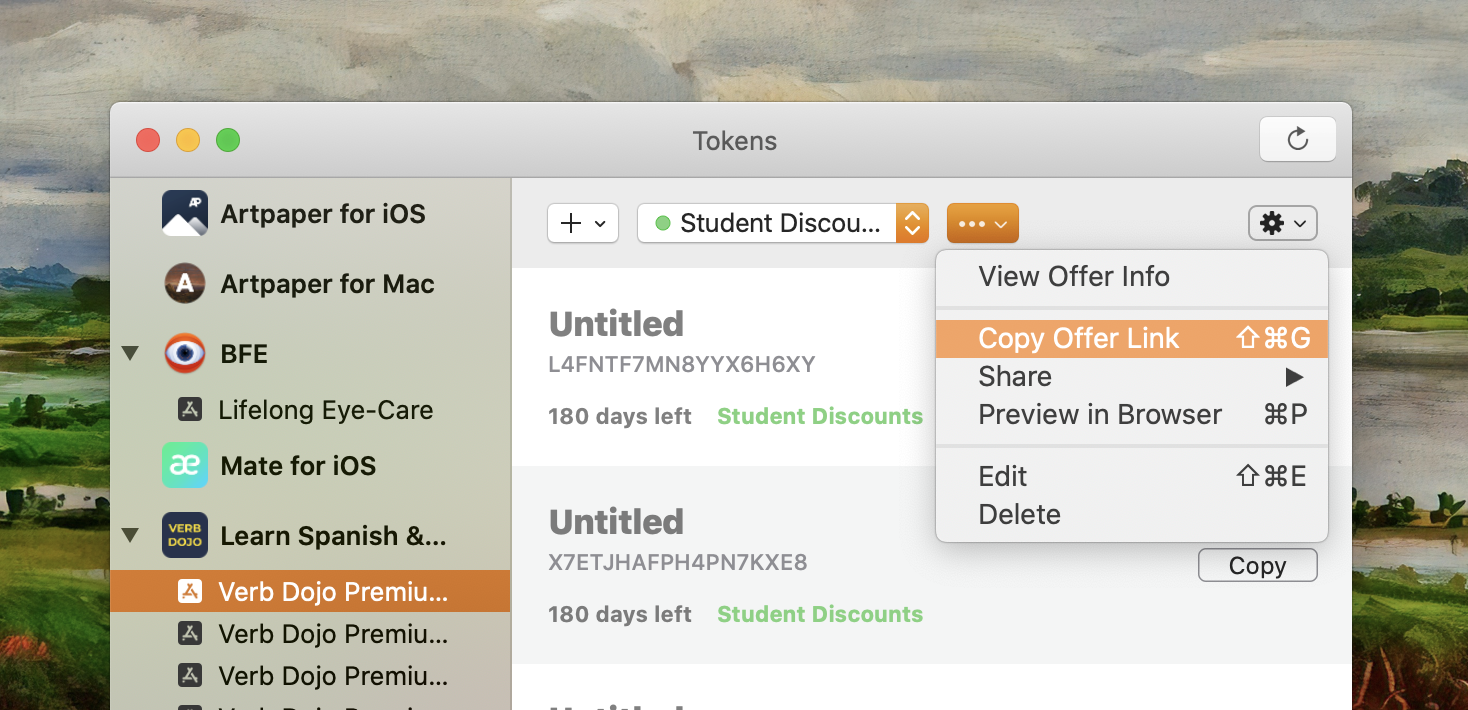This screenshot has width=1468, height=710.
Task: Click the BFE eye app icon
Action: pyautogui.click(x=185, y=354)
